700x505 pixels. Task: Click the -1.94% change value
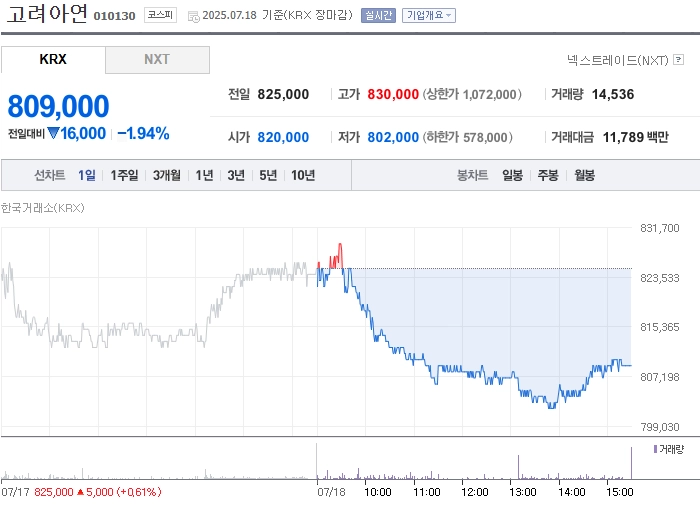[143, 133]
